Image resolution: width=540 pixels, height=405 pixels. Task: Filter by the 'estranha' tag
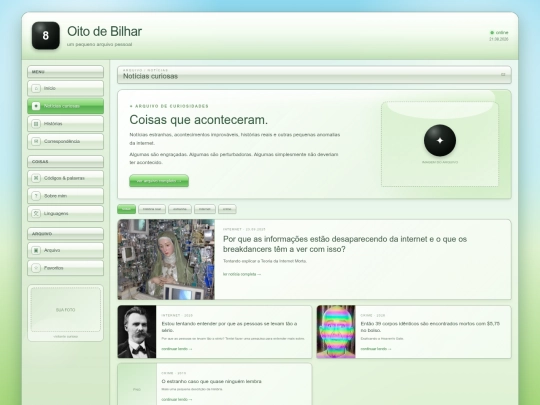click(180, 209)
